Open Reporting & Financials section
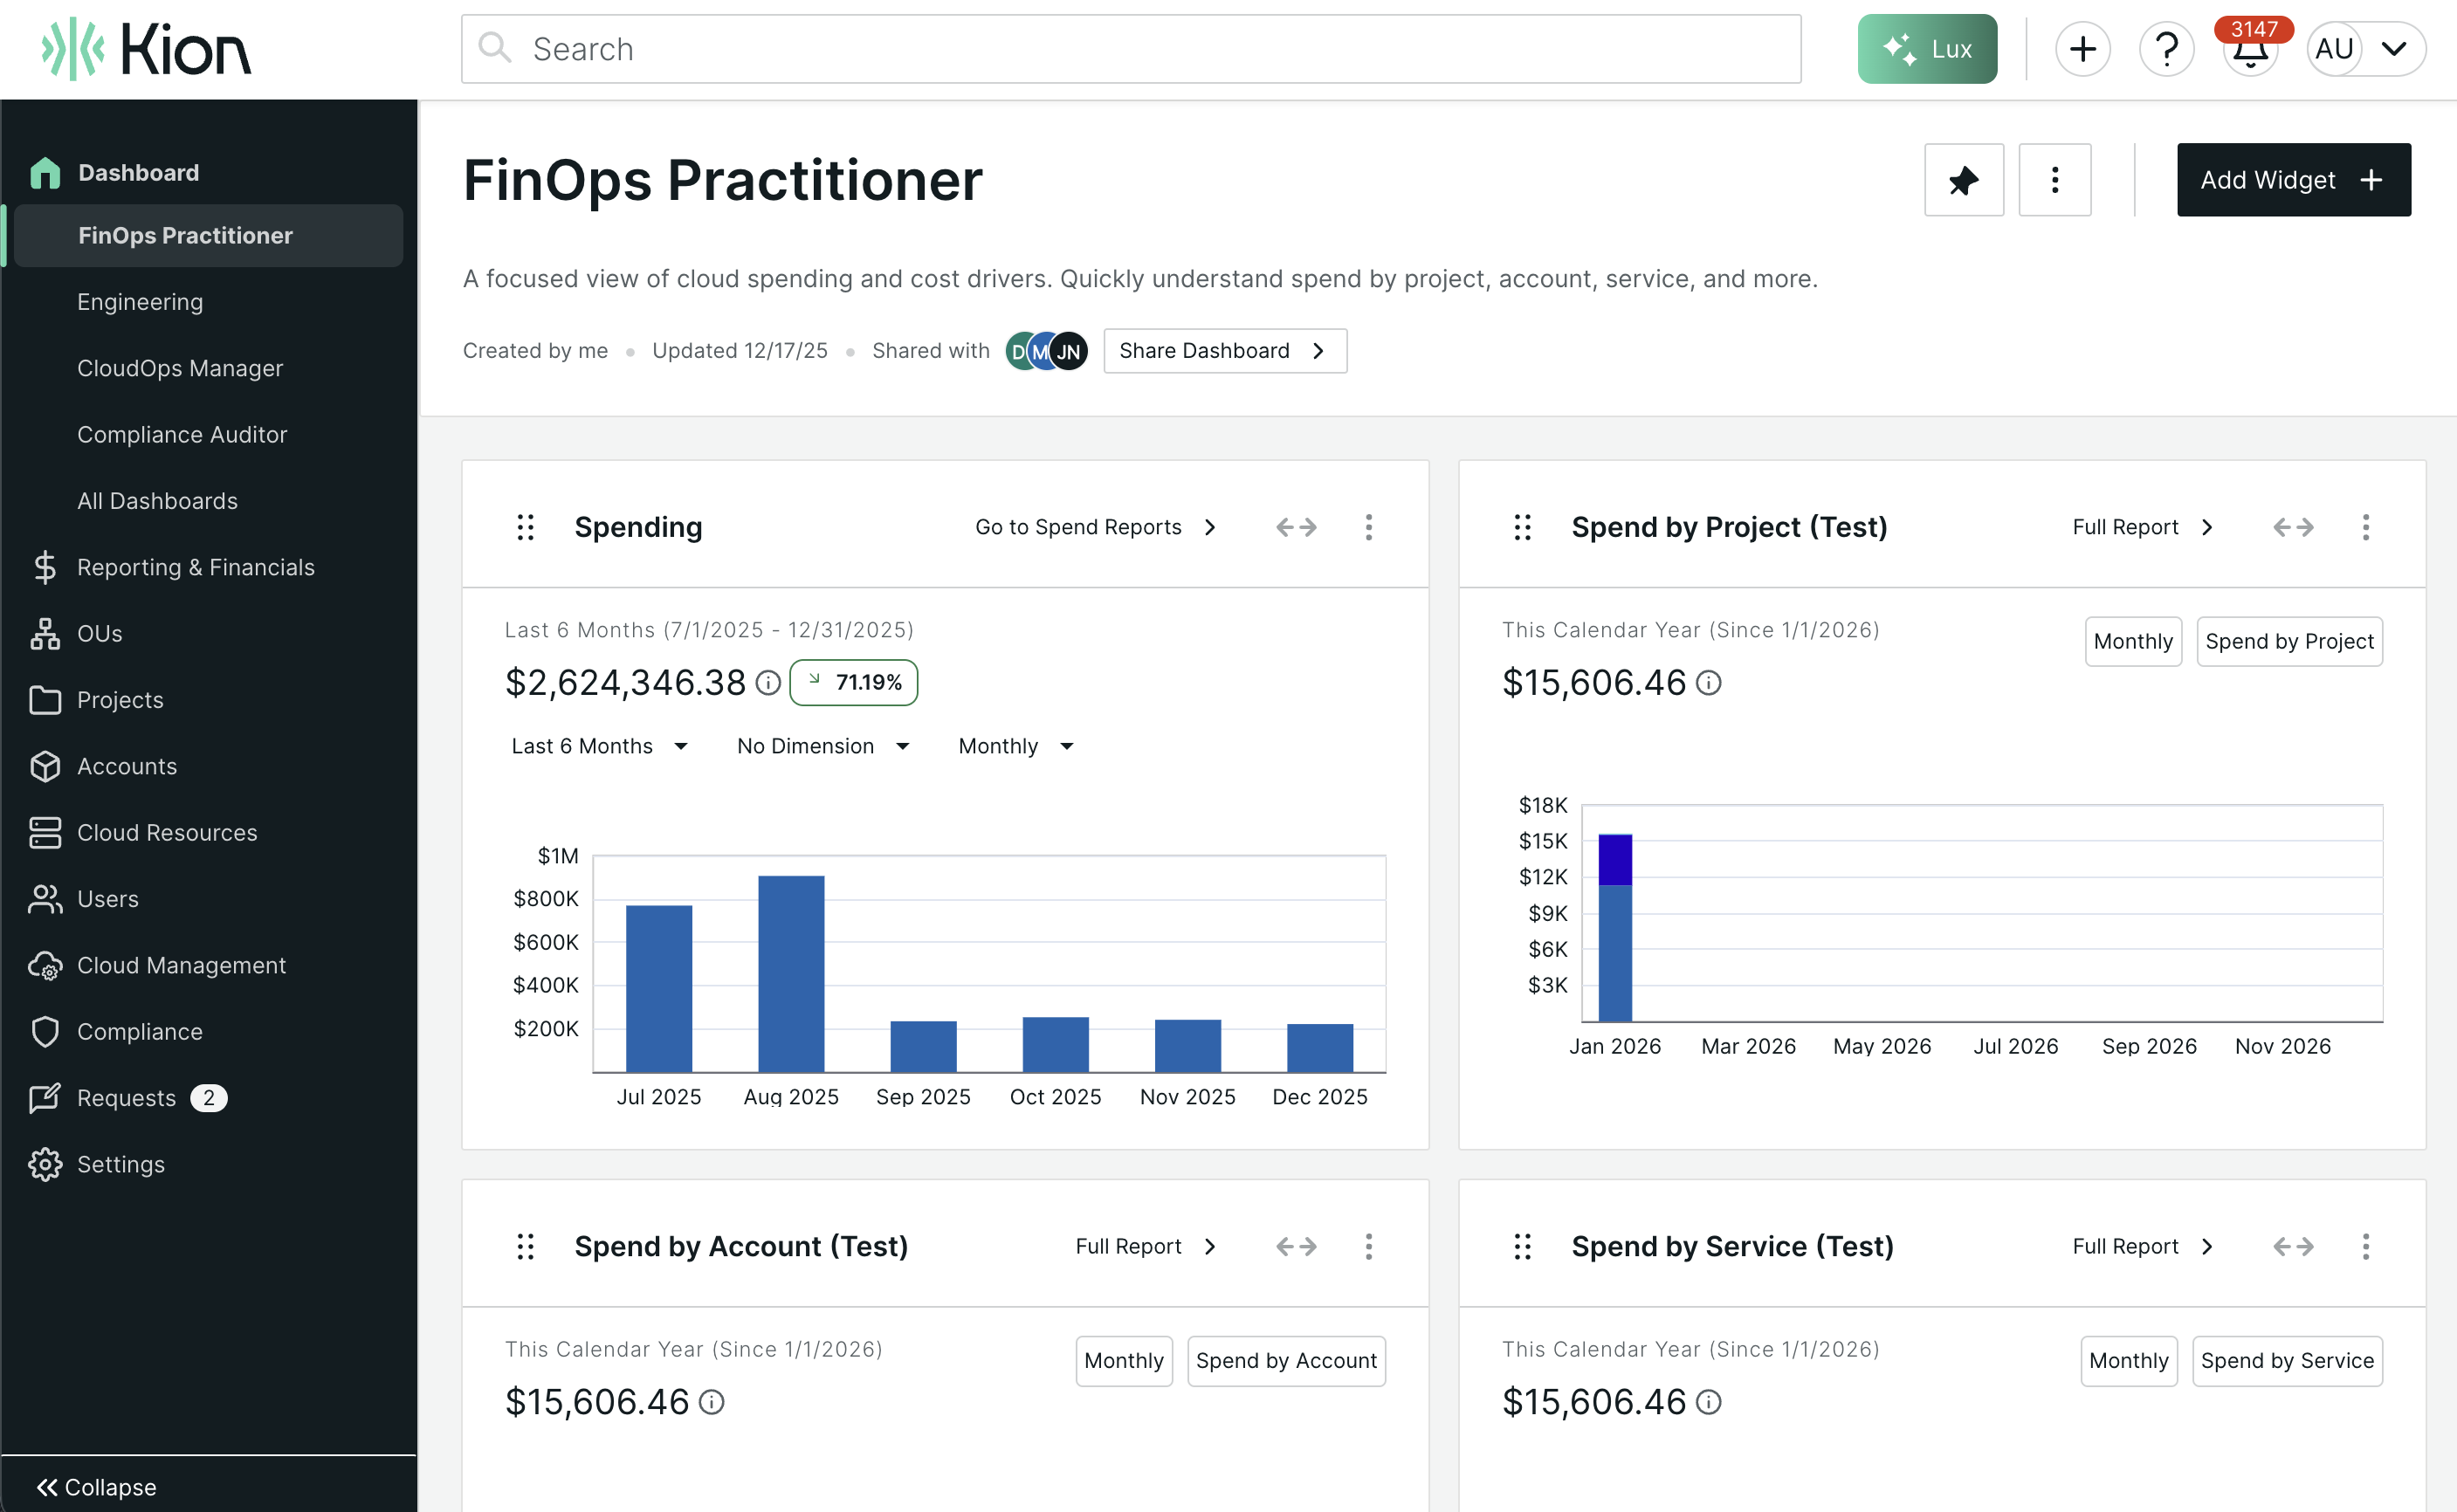The height and width of the screenshot is (1512, 2457). [x=196, y=567]
